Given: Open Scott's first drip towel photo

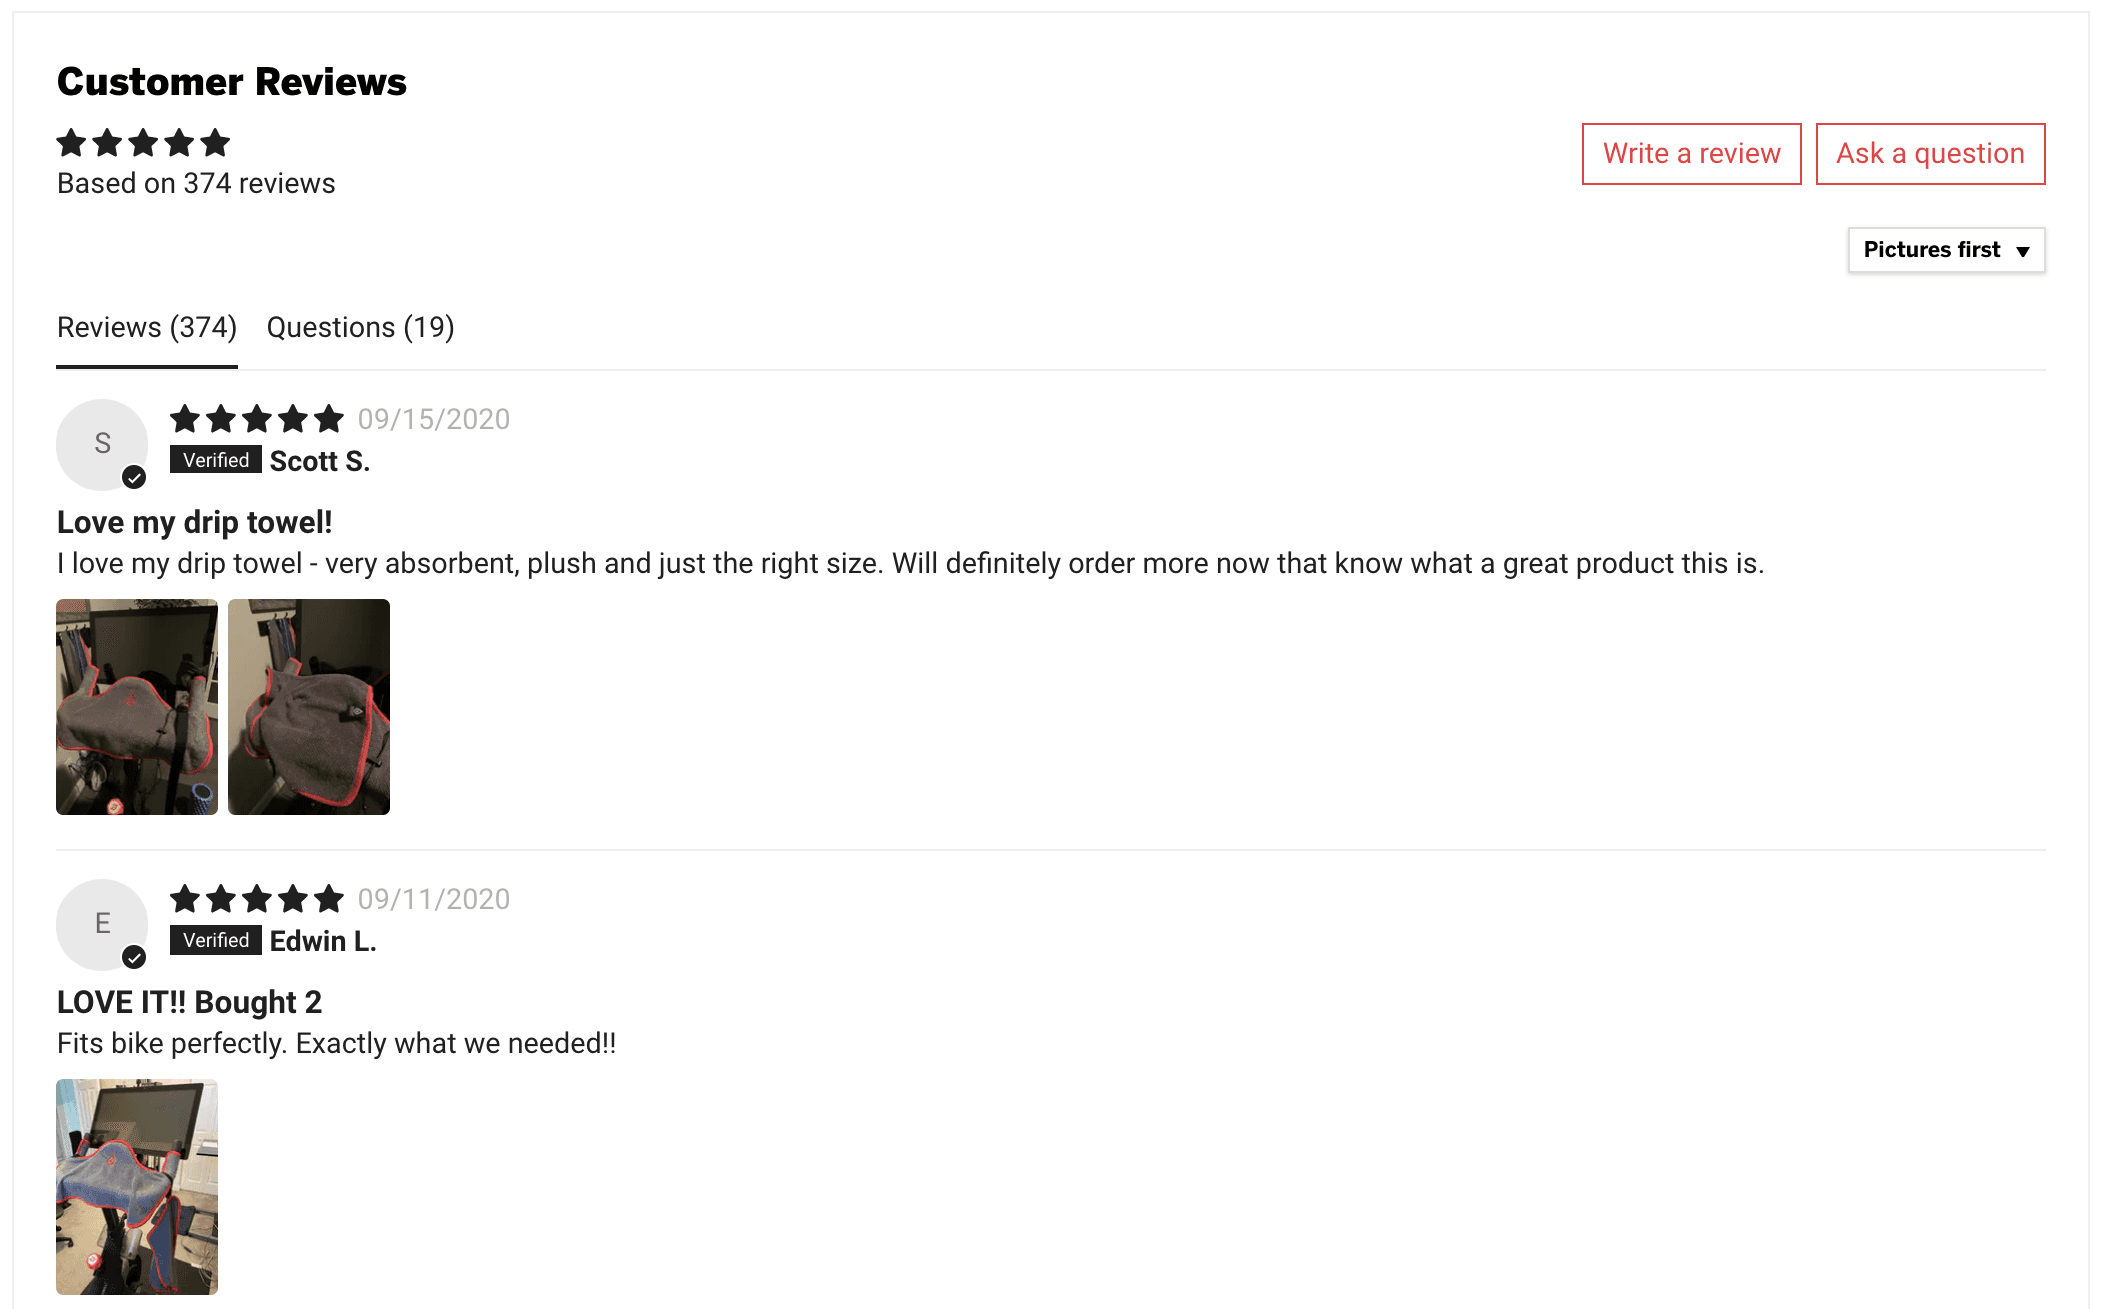Looking at the screenshot, I should [x=137, y=707].
